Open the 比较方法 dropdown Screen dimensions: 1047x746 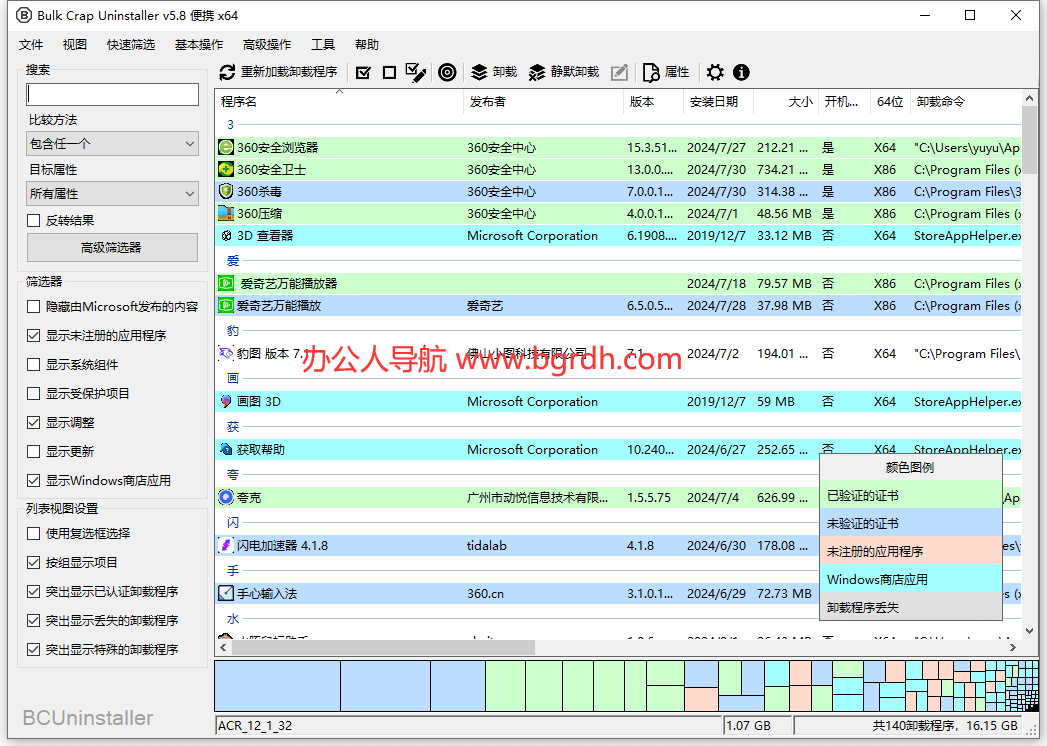click(112, 143)
